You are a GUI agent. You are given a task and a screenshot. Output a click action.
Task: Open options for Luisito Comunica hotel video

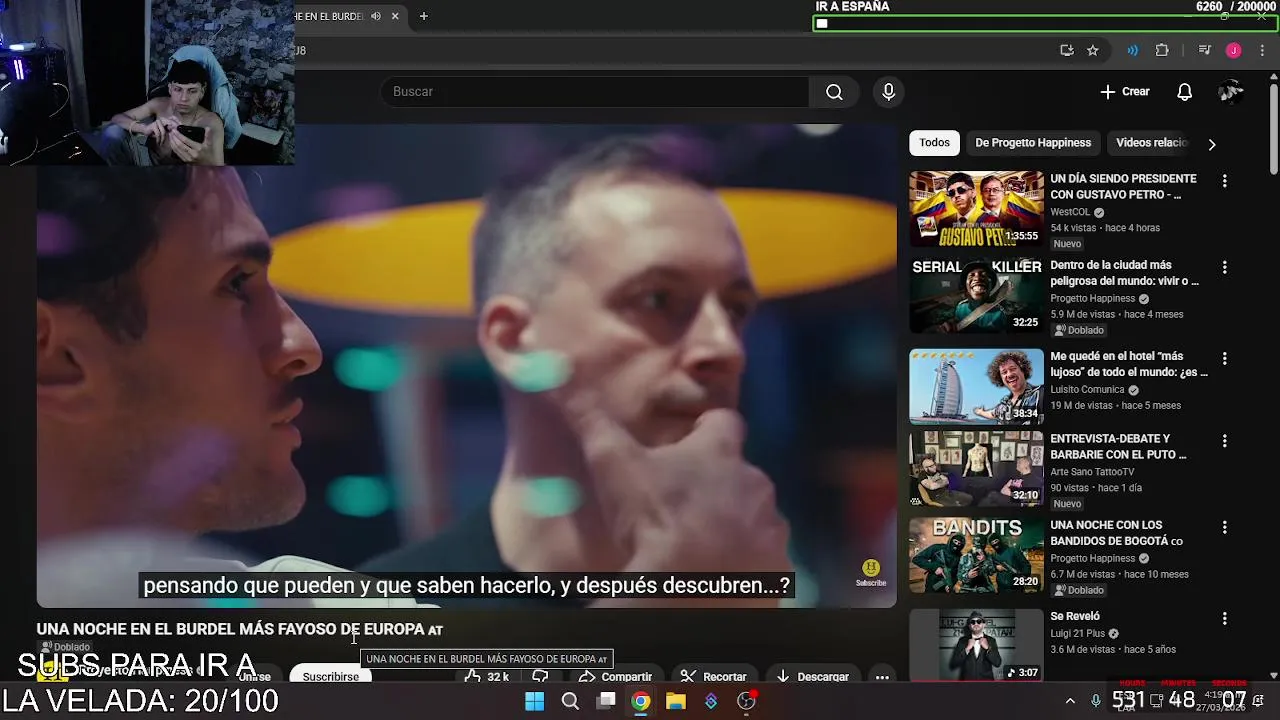click(1224, 358)
